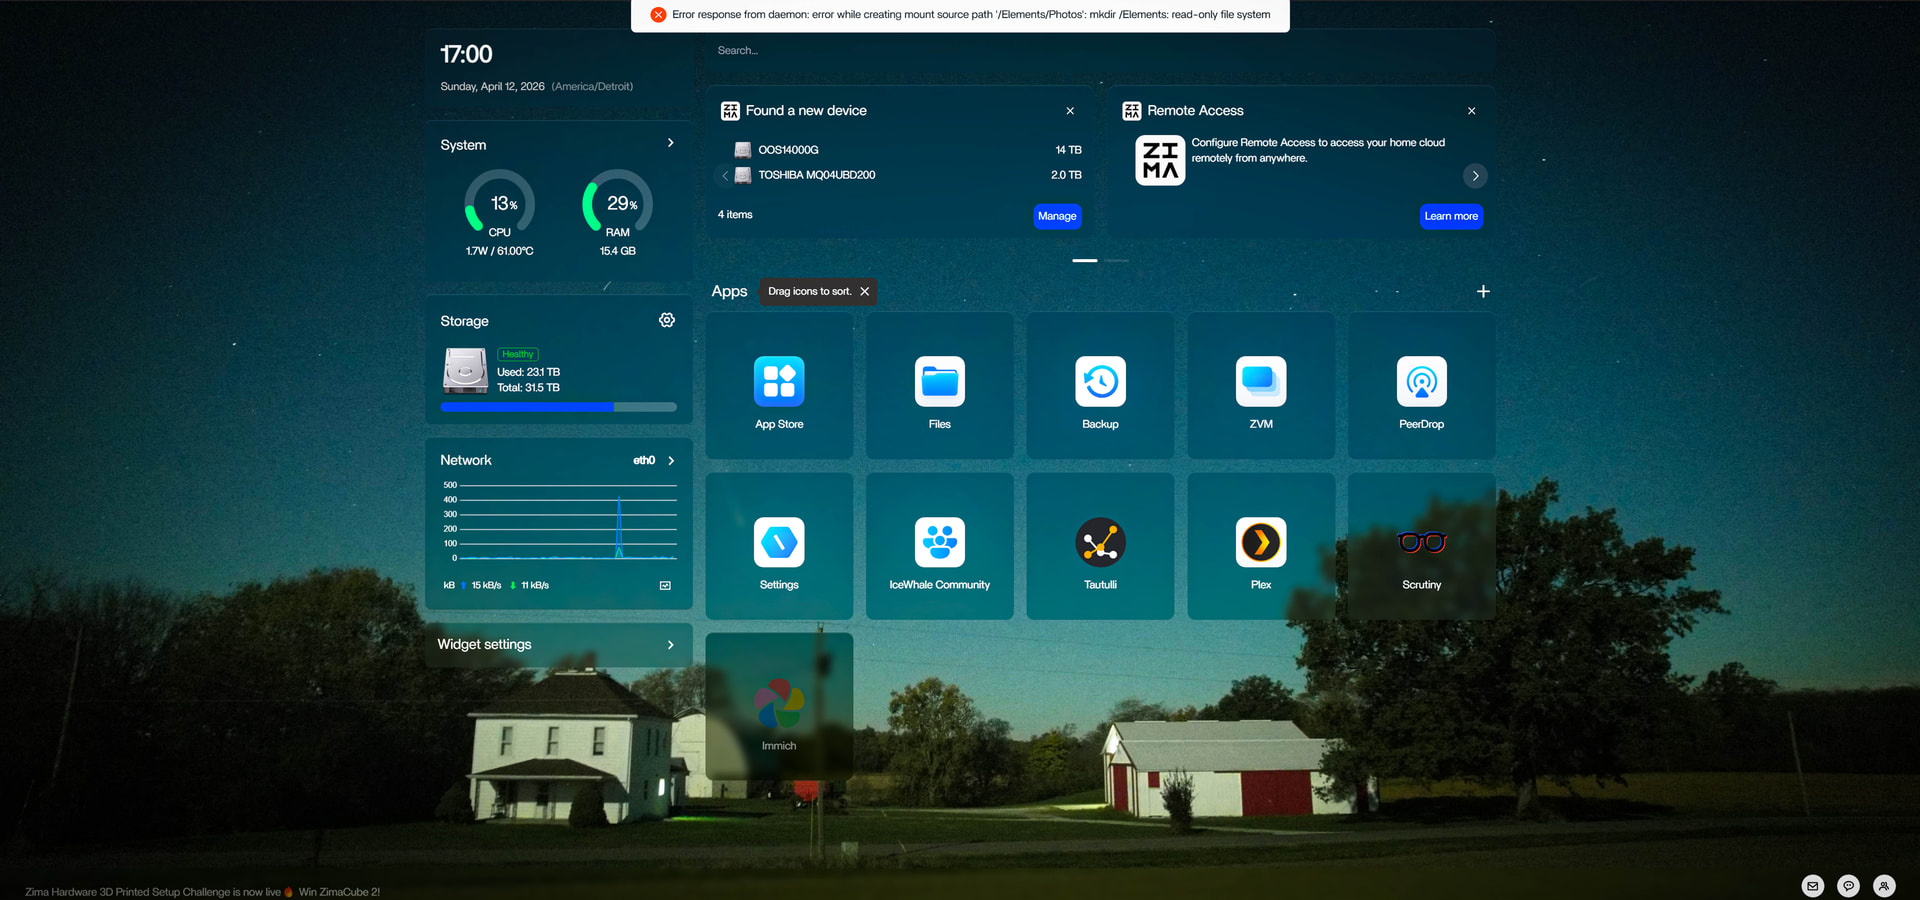Expand the Network eth0 selector

670,461
